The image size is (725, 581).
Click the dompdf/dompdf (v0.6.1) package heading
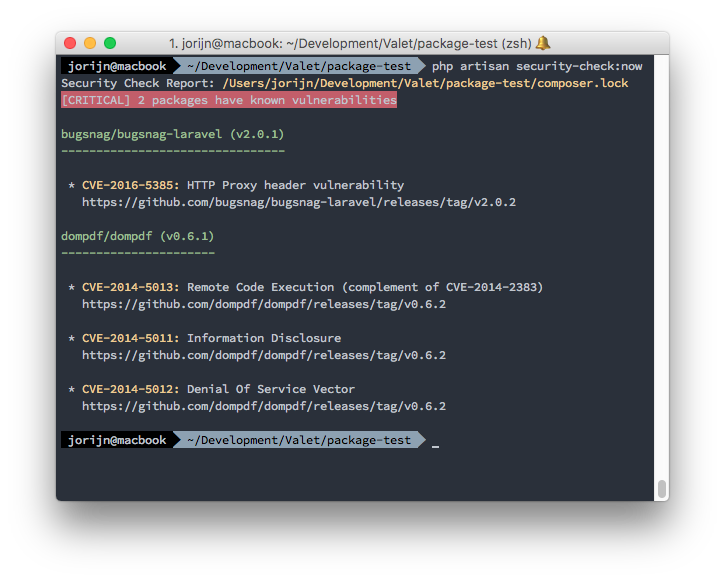point(137,236)
